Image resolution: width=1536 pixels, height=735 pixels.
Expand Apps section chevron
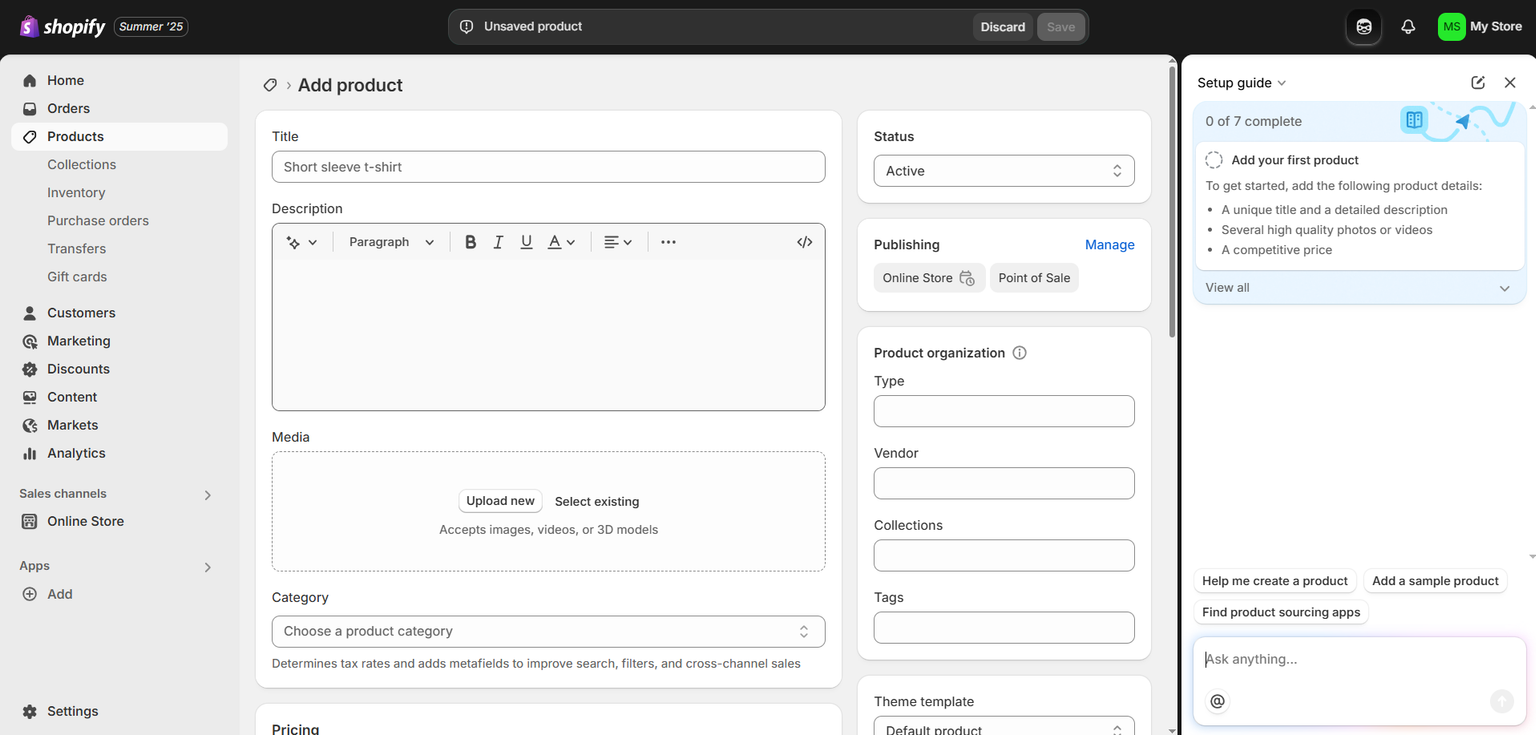(x=208, y=567)
